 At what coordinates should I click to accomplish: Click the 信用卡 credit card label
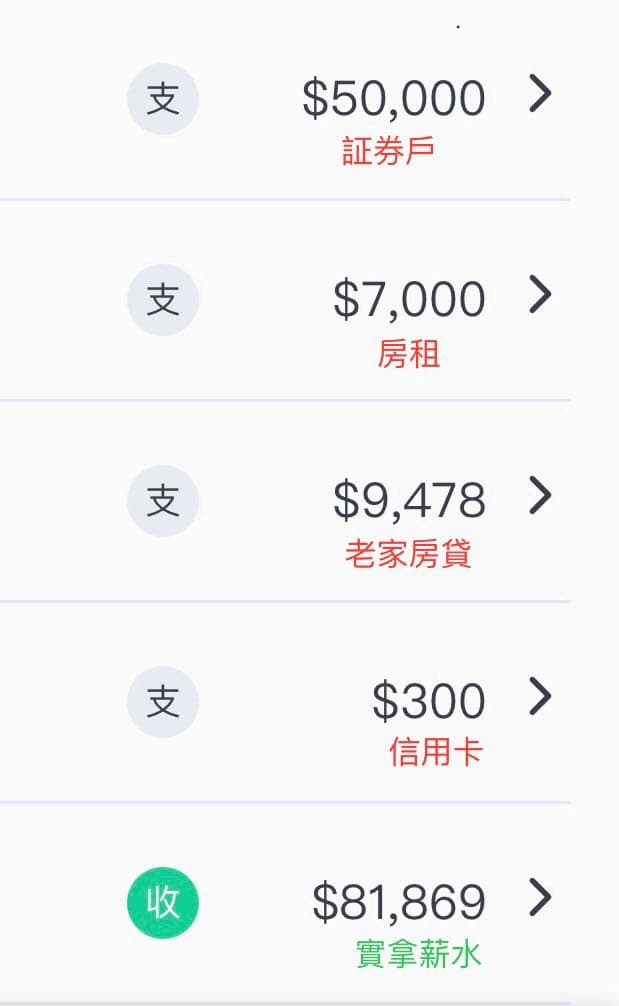pyautogui.click(x=436, y=752)
